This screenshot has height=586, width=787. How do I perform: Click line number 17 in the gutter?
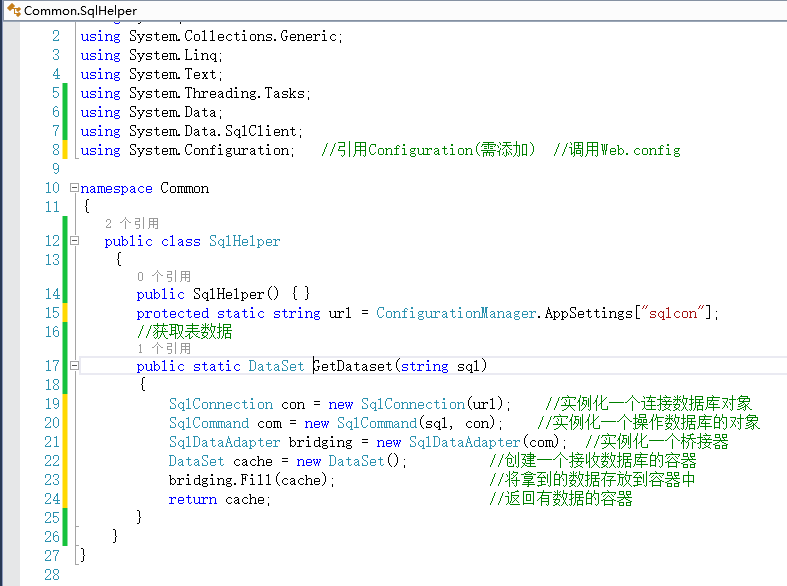click(x=52, y=366)
